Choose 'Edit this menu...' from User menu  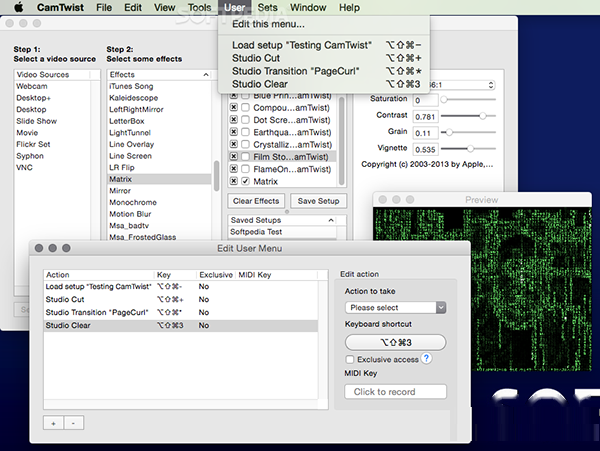pos(324,24)
